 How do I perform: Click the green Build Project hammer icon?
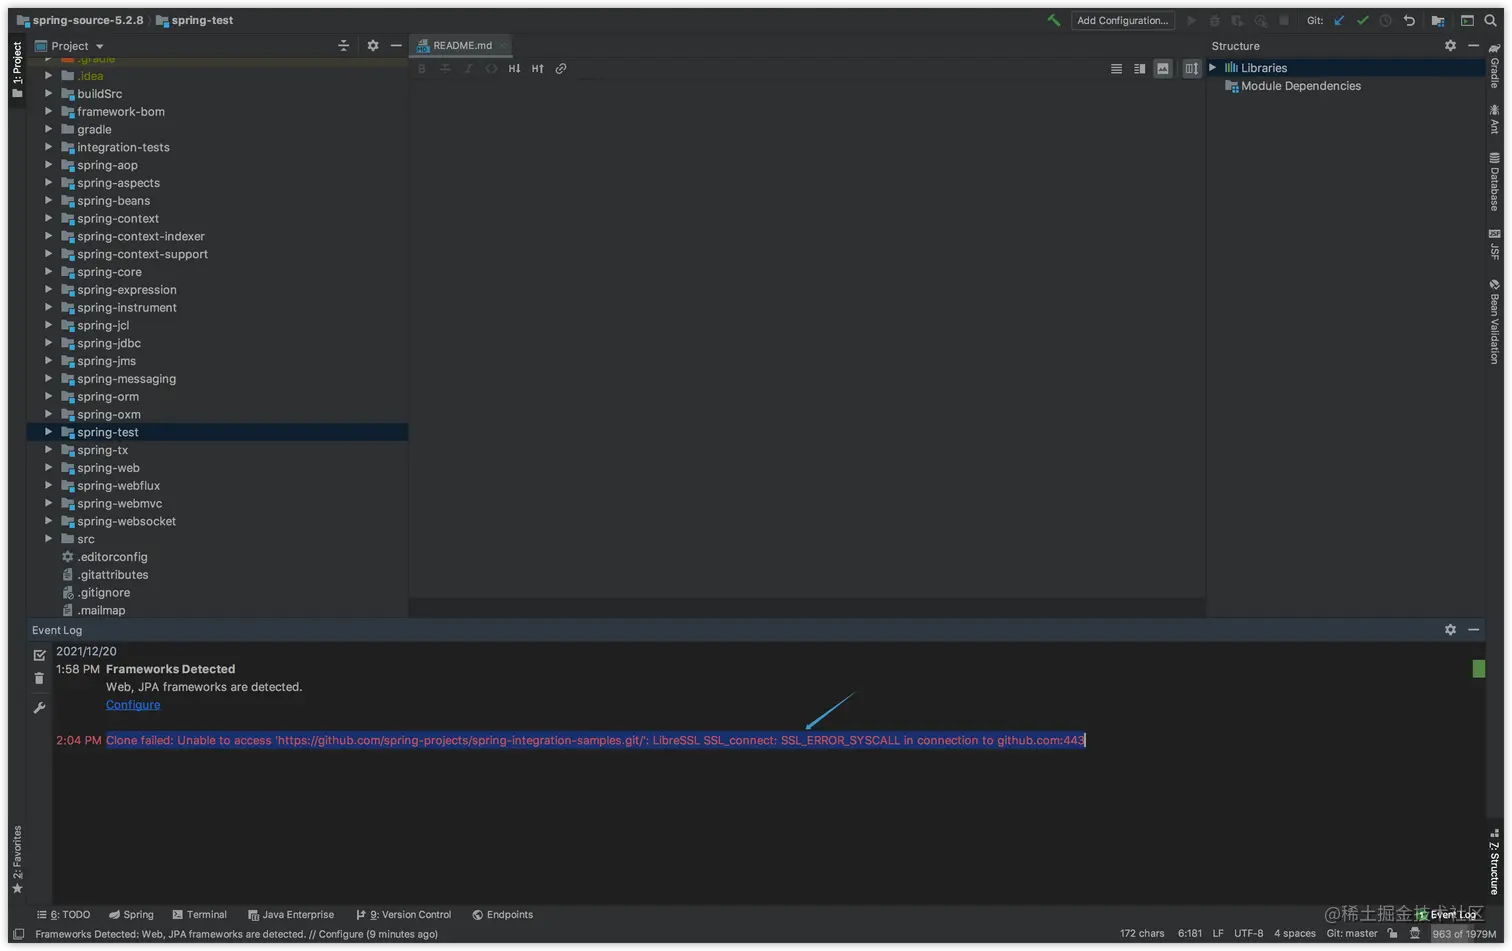pyautogui.click(x=1053, y=20)
